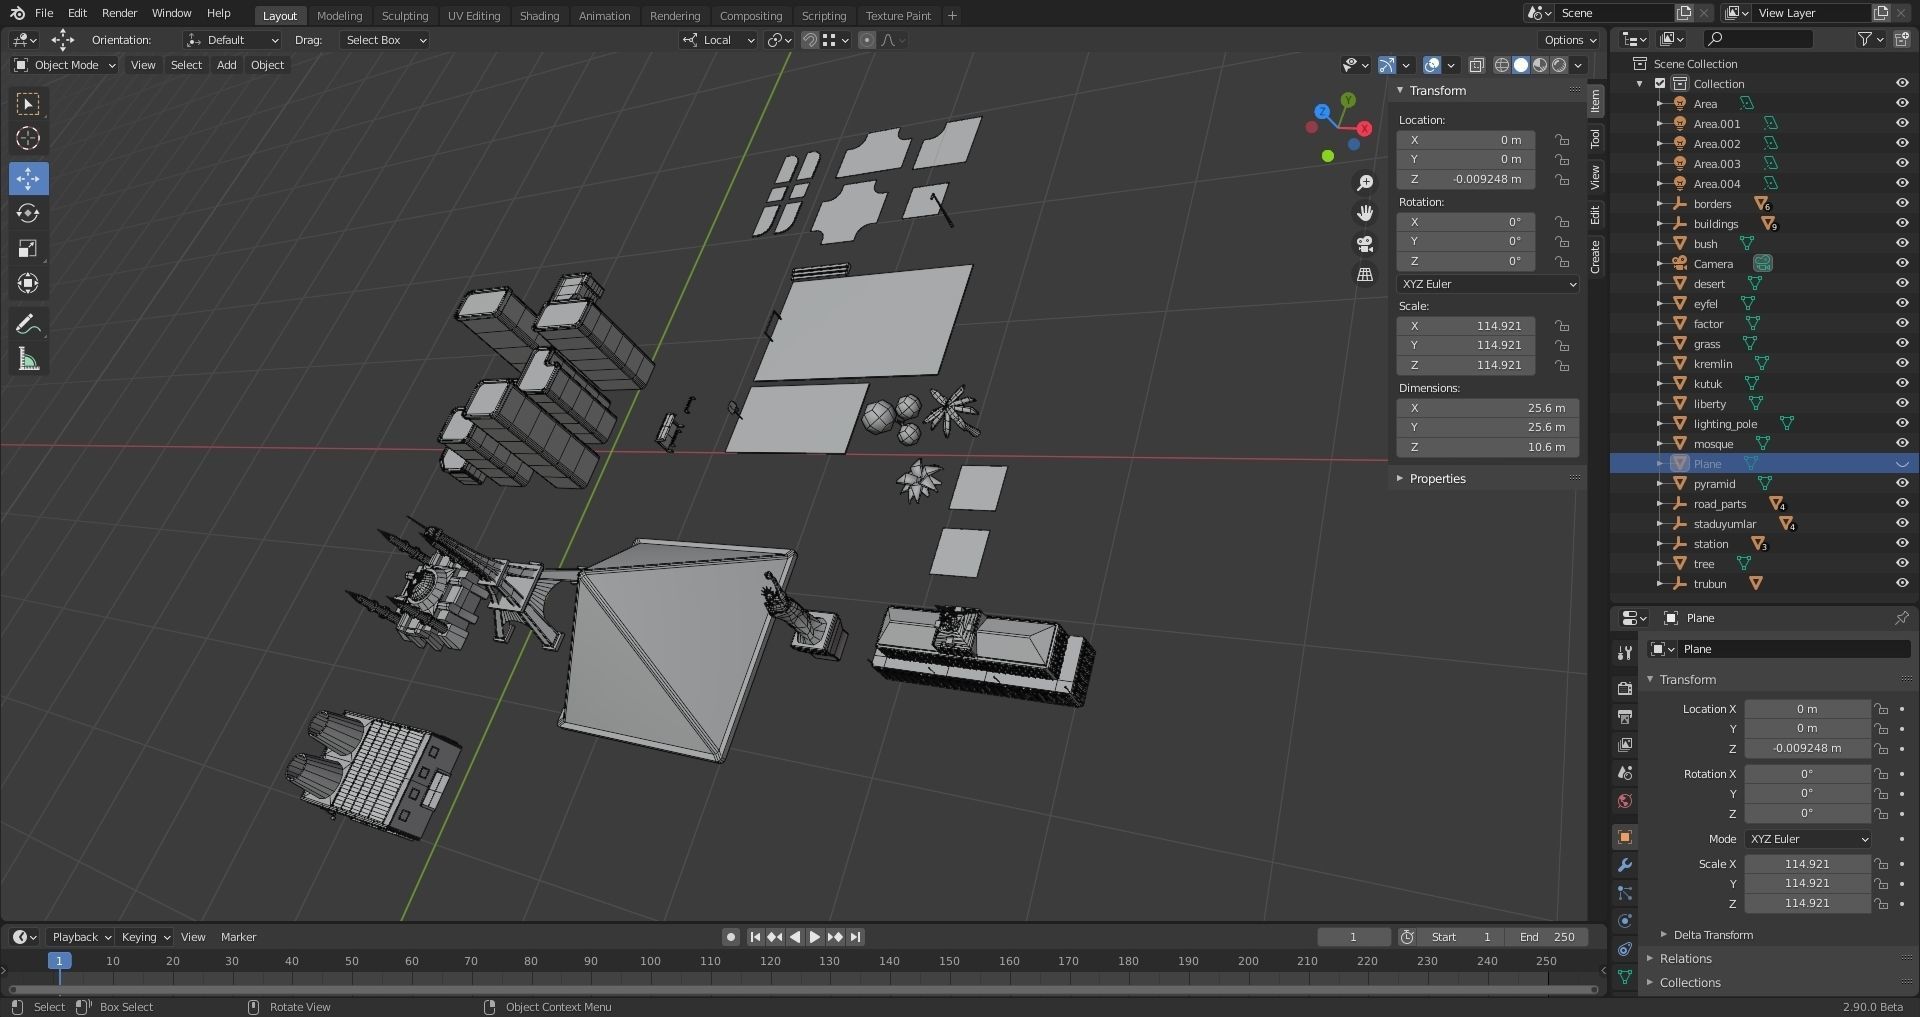Open Object Data mesh properties icon
Viewport: 1920px width, 1017px height.
point(1625,977)
